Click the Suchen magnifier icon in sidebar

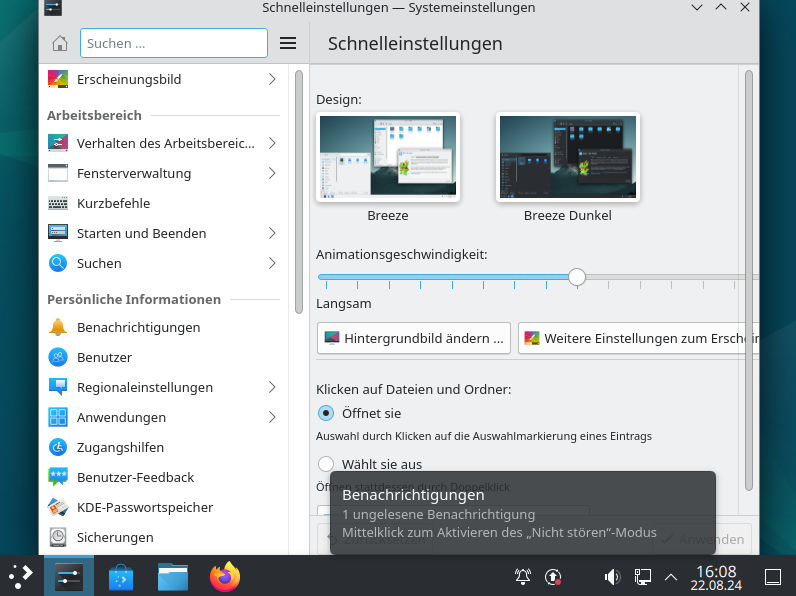(58, 263)
